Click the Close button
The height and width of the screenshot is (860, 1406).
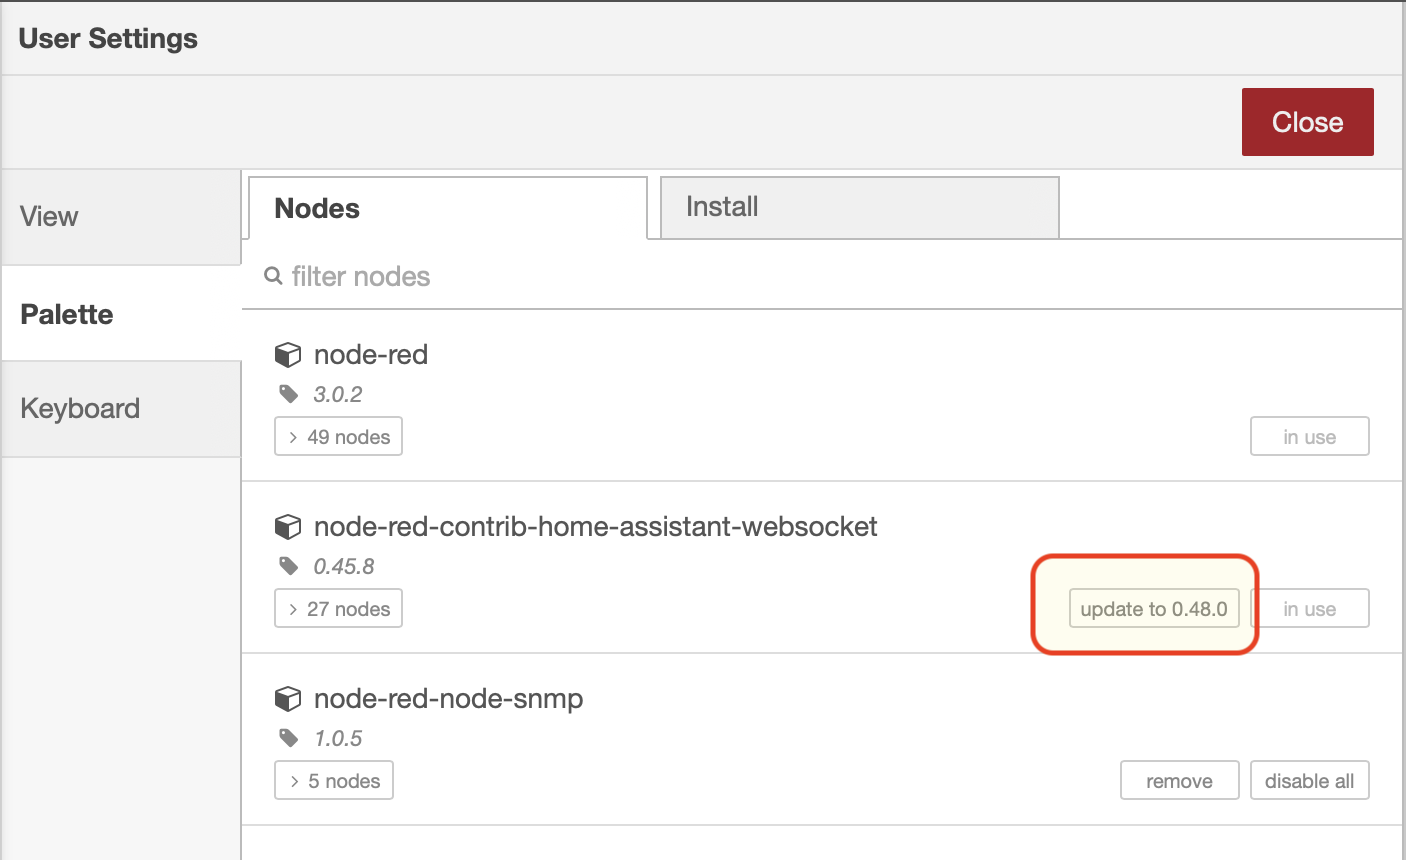point(1307,122)
